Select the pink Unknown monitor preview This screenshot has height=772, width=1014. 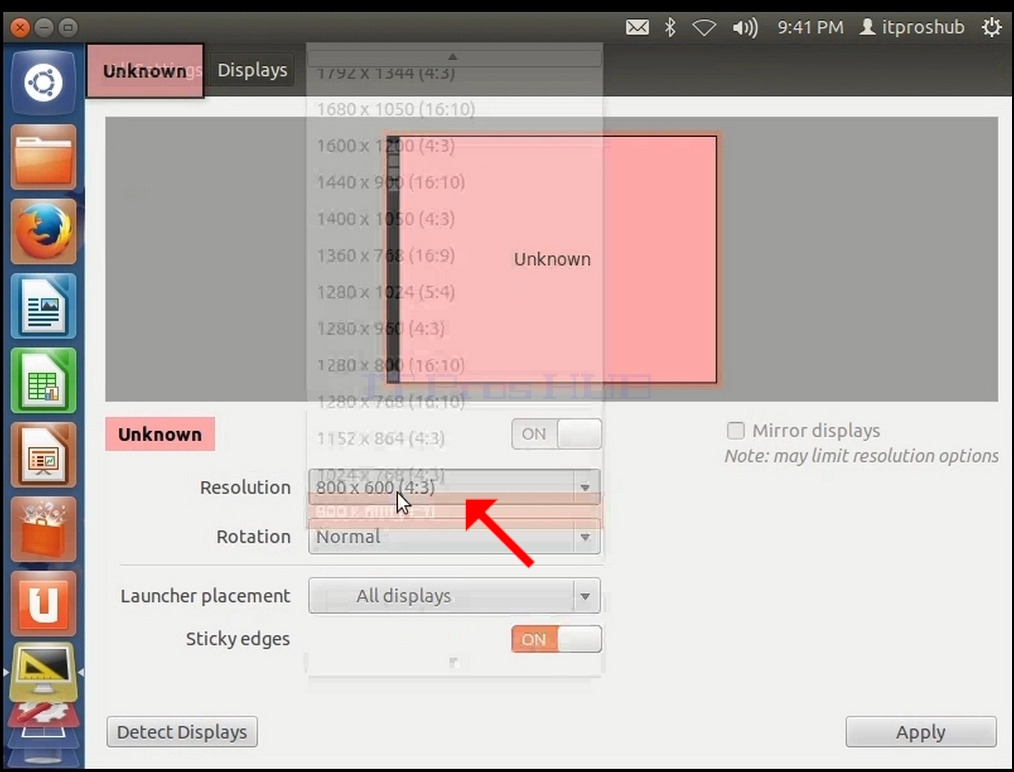552,259
